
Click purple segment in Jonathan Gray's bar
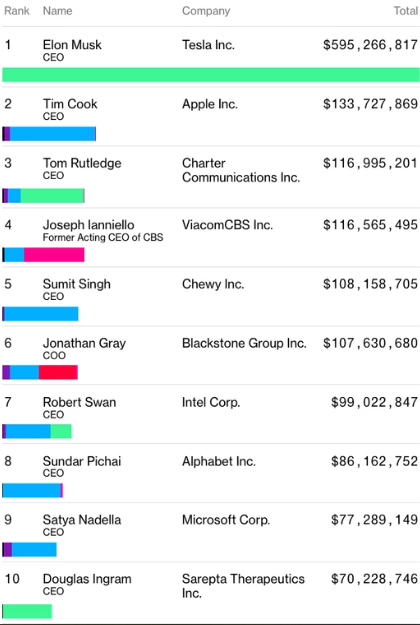tap(6, 372)
